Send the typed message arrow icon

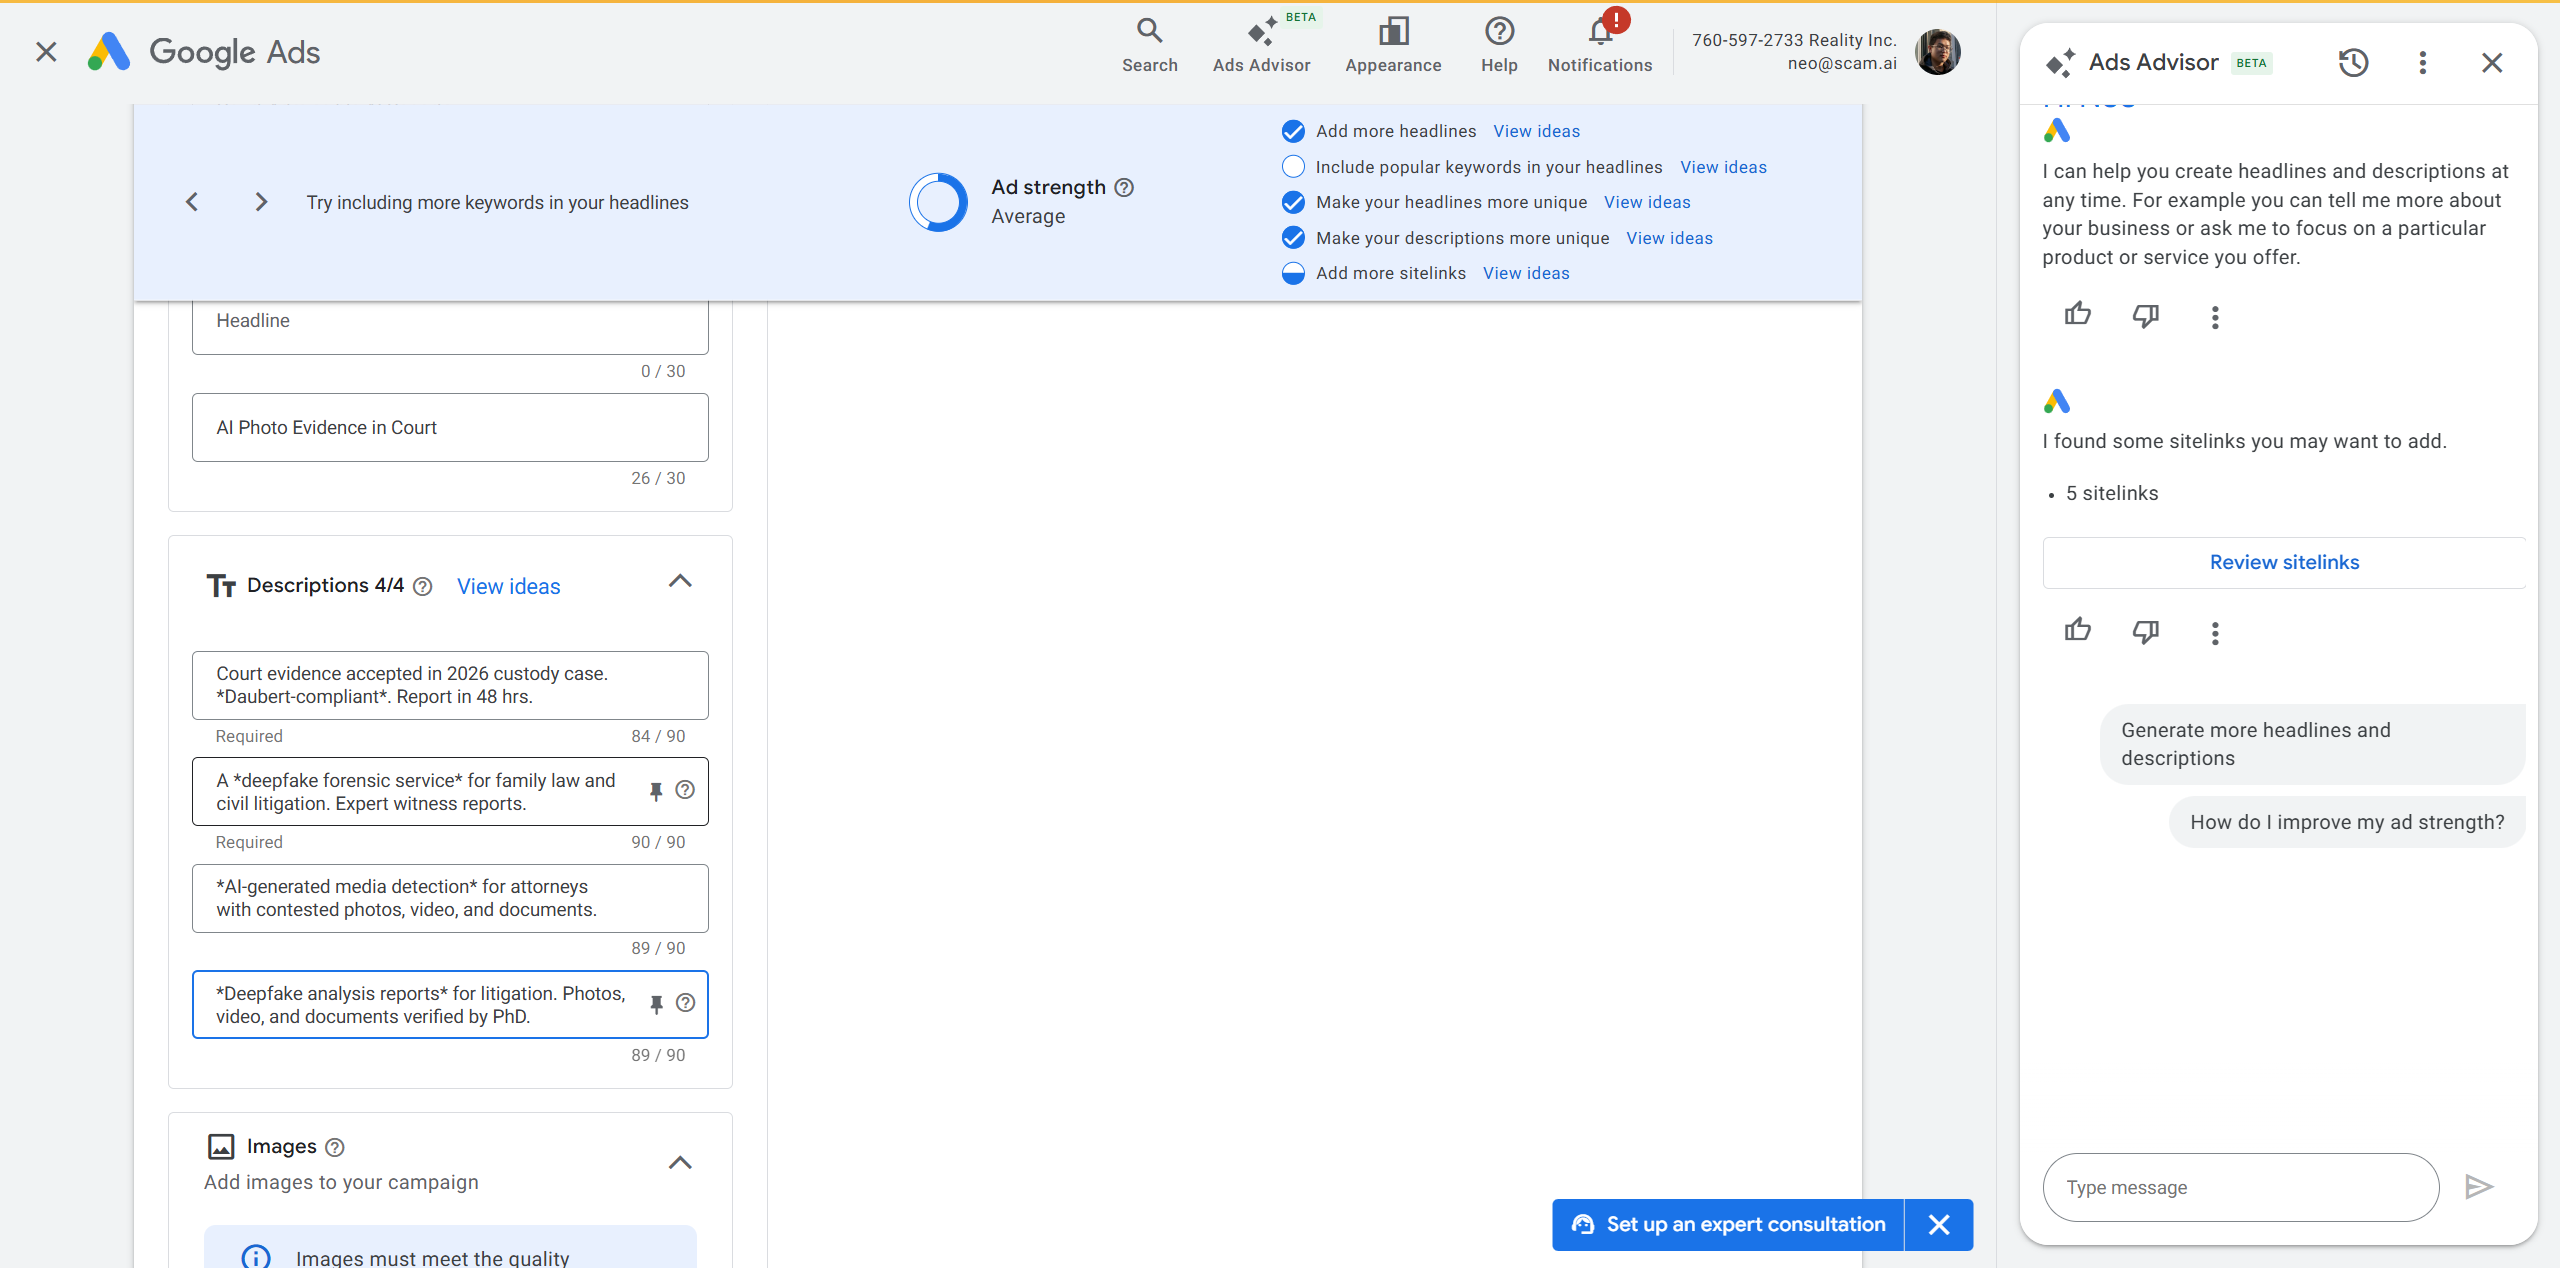coord(2478,1187)
